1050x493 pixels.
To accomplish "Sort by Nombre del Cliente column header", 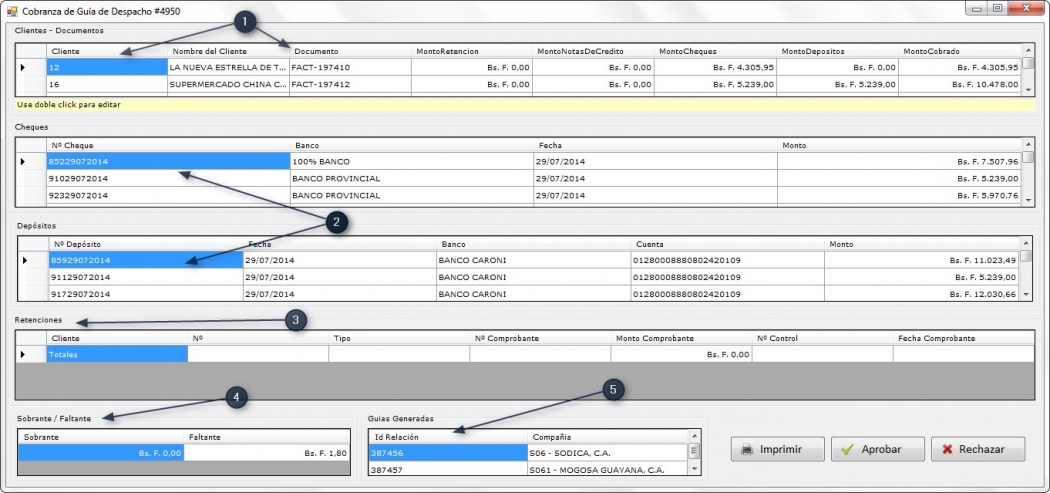I will (x=228, y=52).
